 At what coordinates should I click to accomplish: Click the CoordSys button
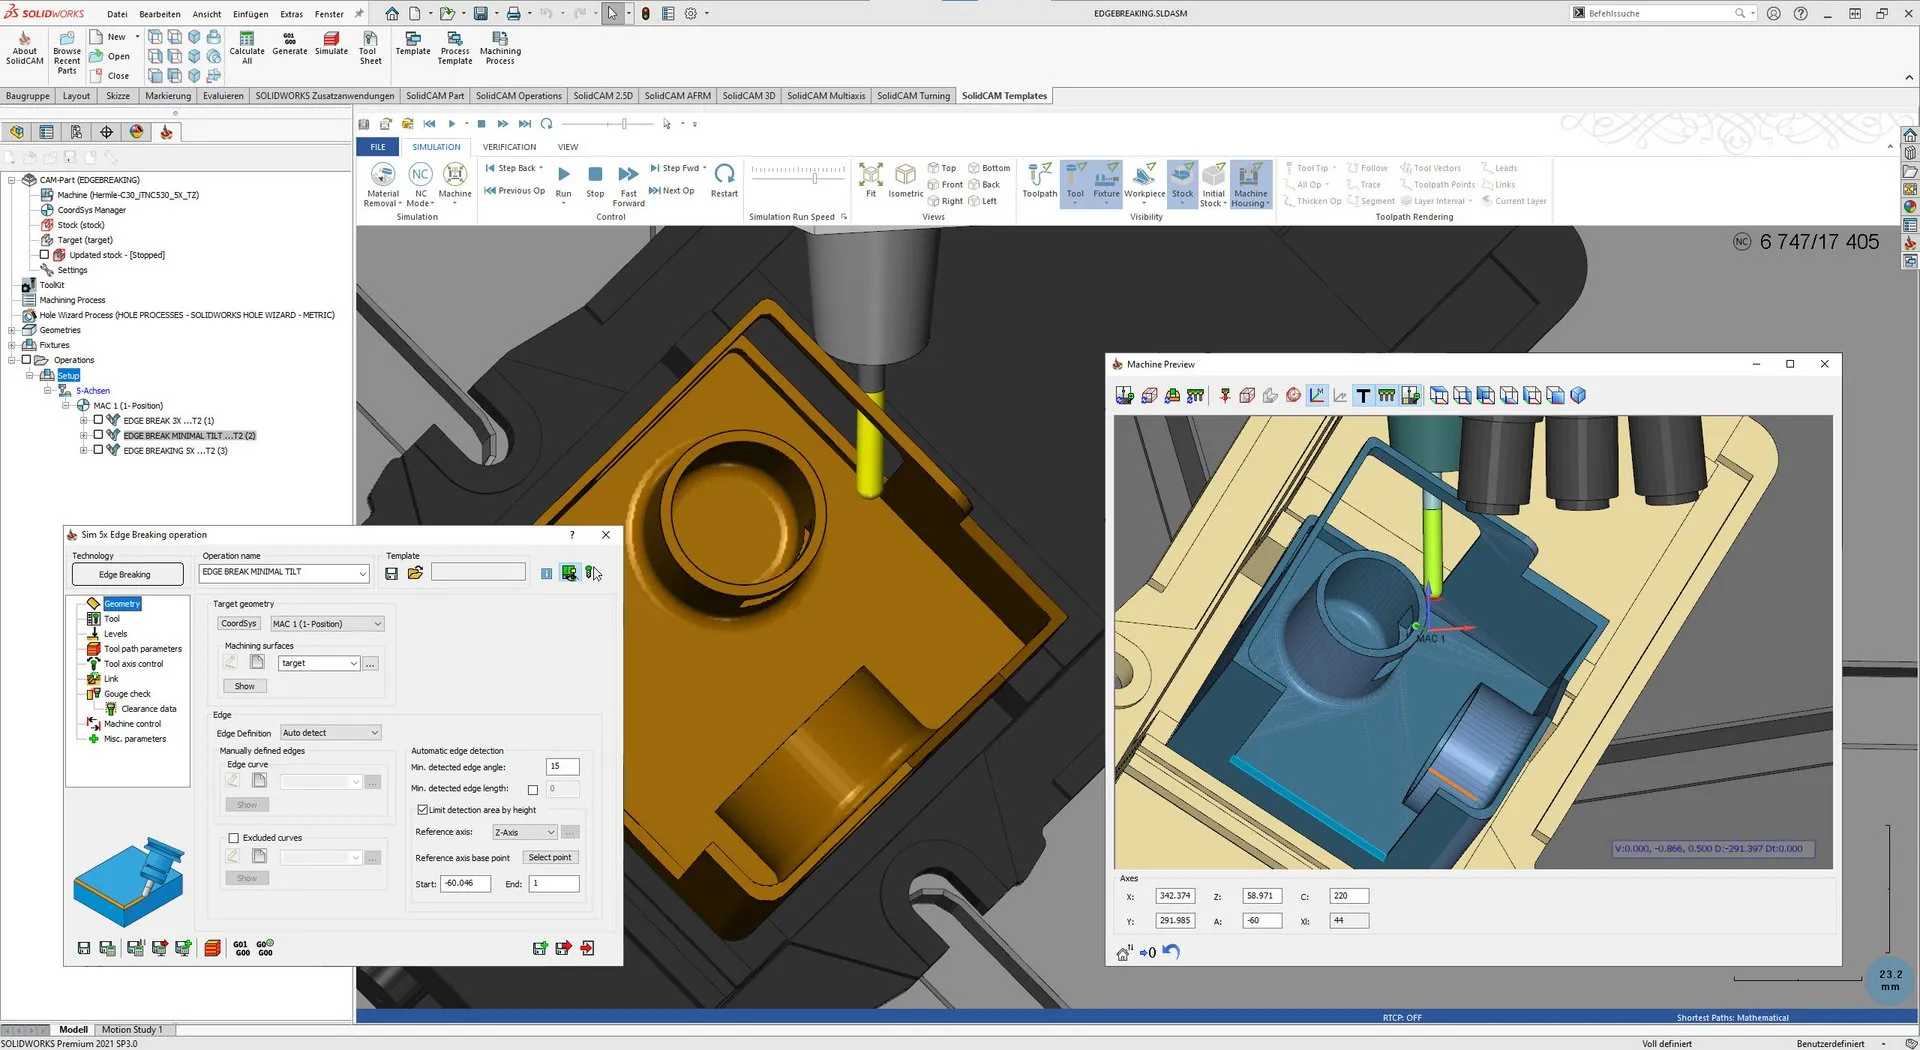click(239, 624)
